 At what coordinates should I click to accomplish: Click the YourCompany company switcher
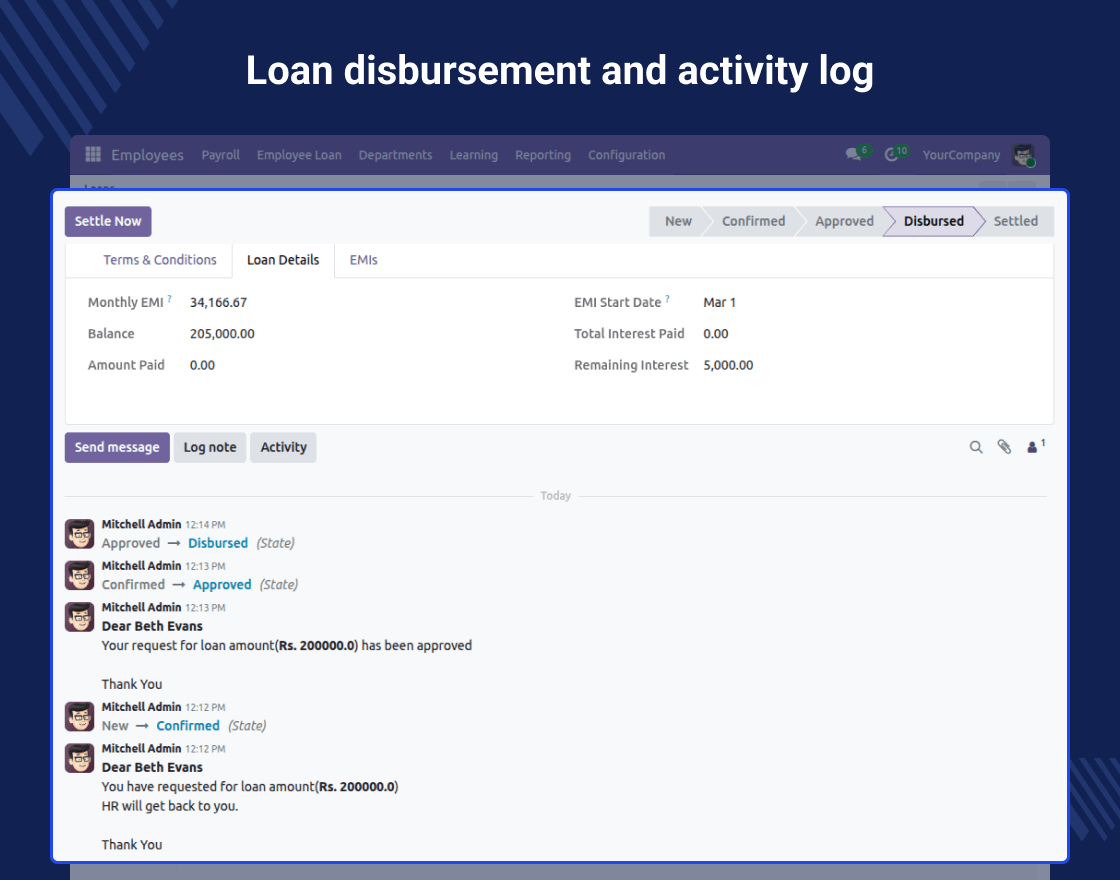961,155
